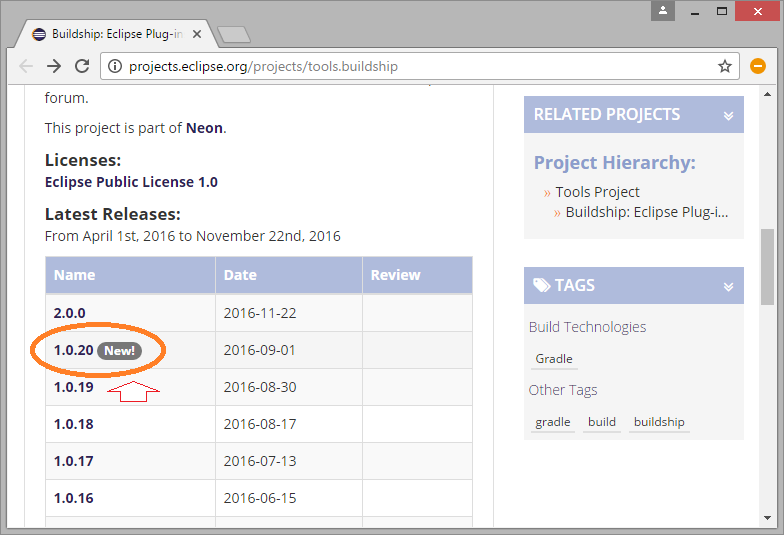
Task: Open Buildship: Eclipse Plug-i... hierarchy link
Action: (646, 212)
